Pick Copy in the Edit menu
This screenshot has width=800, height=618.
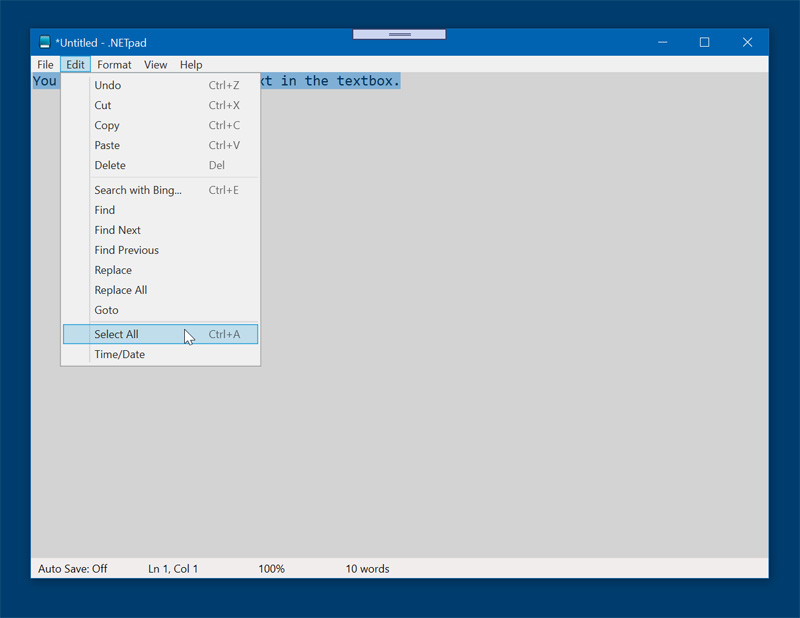click(107, 126)
